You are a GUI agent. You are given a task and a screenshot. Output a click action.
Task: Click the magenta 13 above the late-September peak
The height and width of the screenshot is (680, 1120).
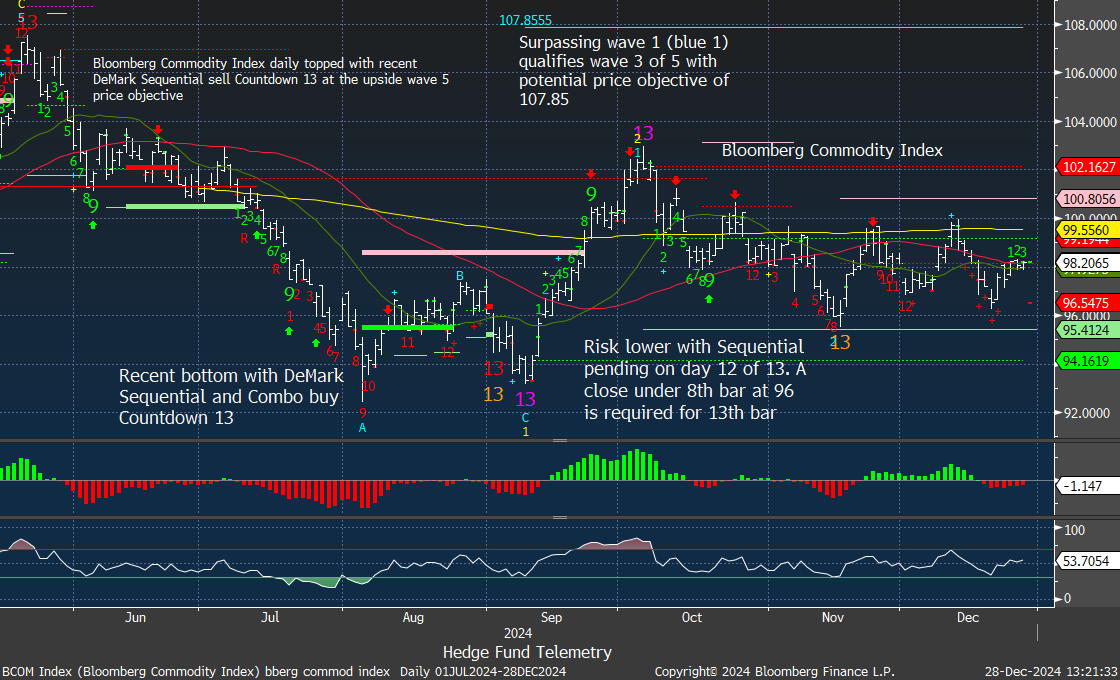coord(644,133)
